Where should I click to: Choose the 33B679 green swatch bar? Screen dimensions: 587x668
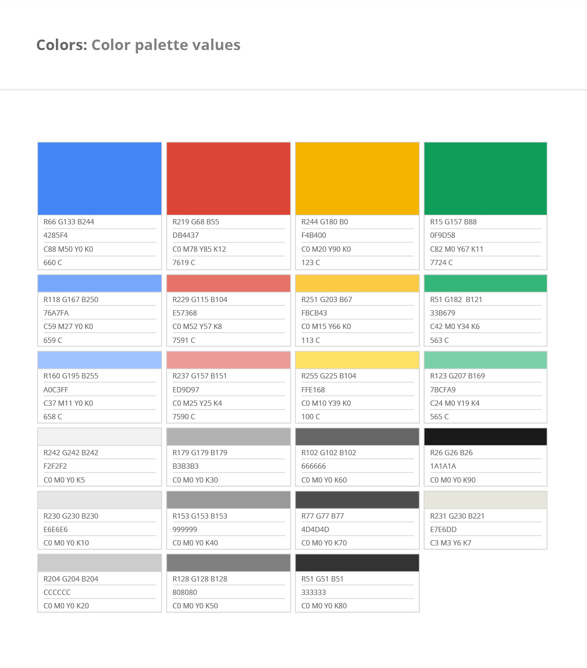pyautogui.click(x=486, y=283)
